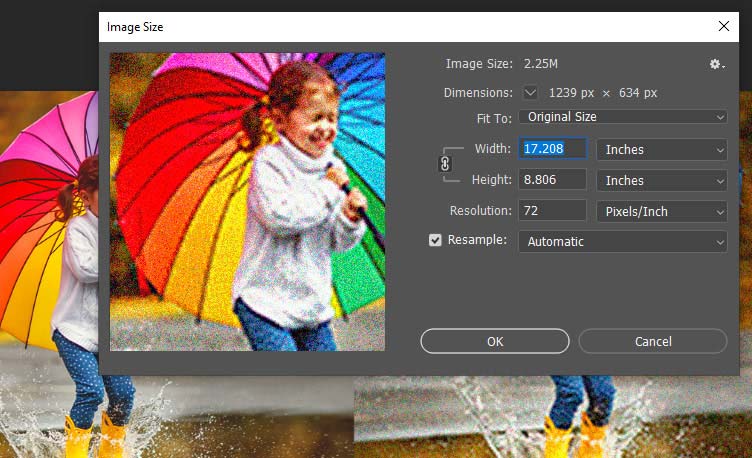Open the Fit To preset dropdown
The width and height of the screenshot is (752, 458).
point(622,117)
